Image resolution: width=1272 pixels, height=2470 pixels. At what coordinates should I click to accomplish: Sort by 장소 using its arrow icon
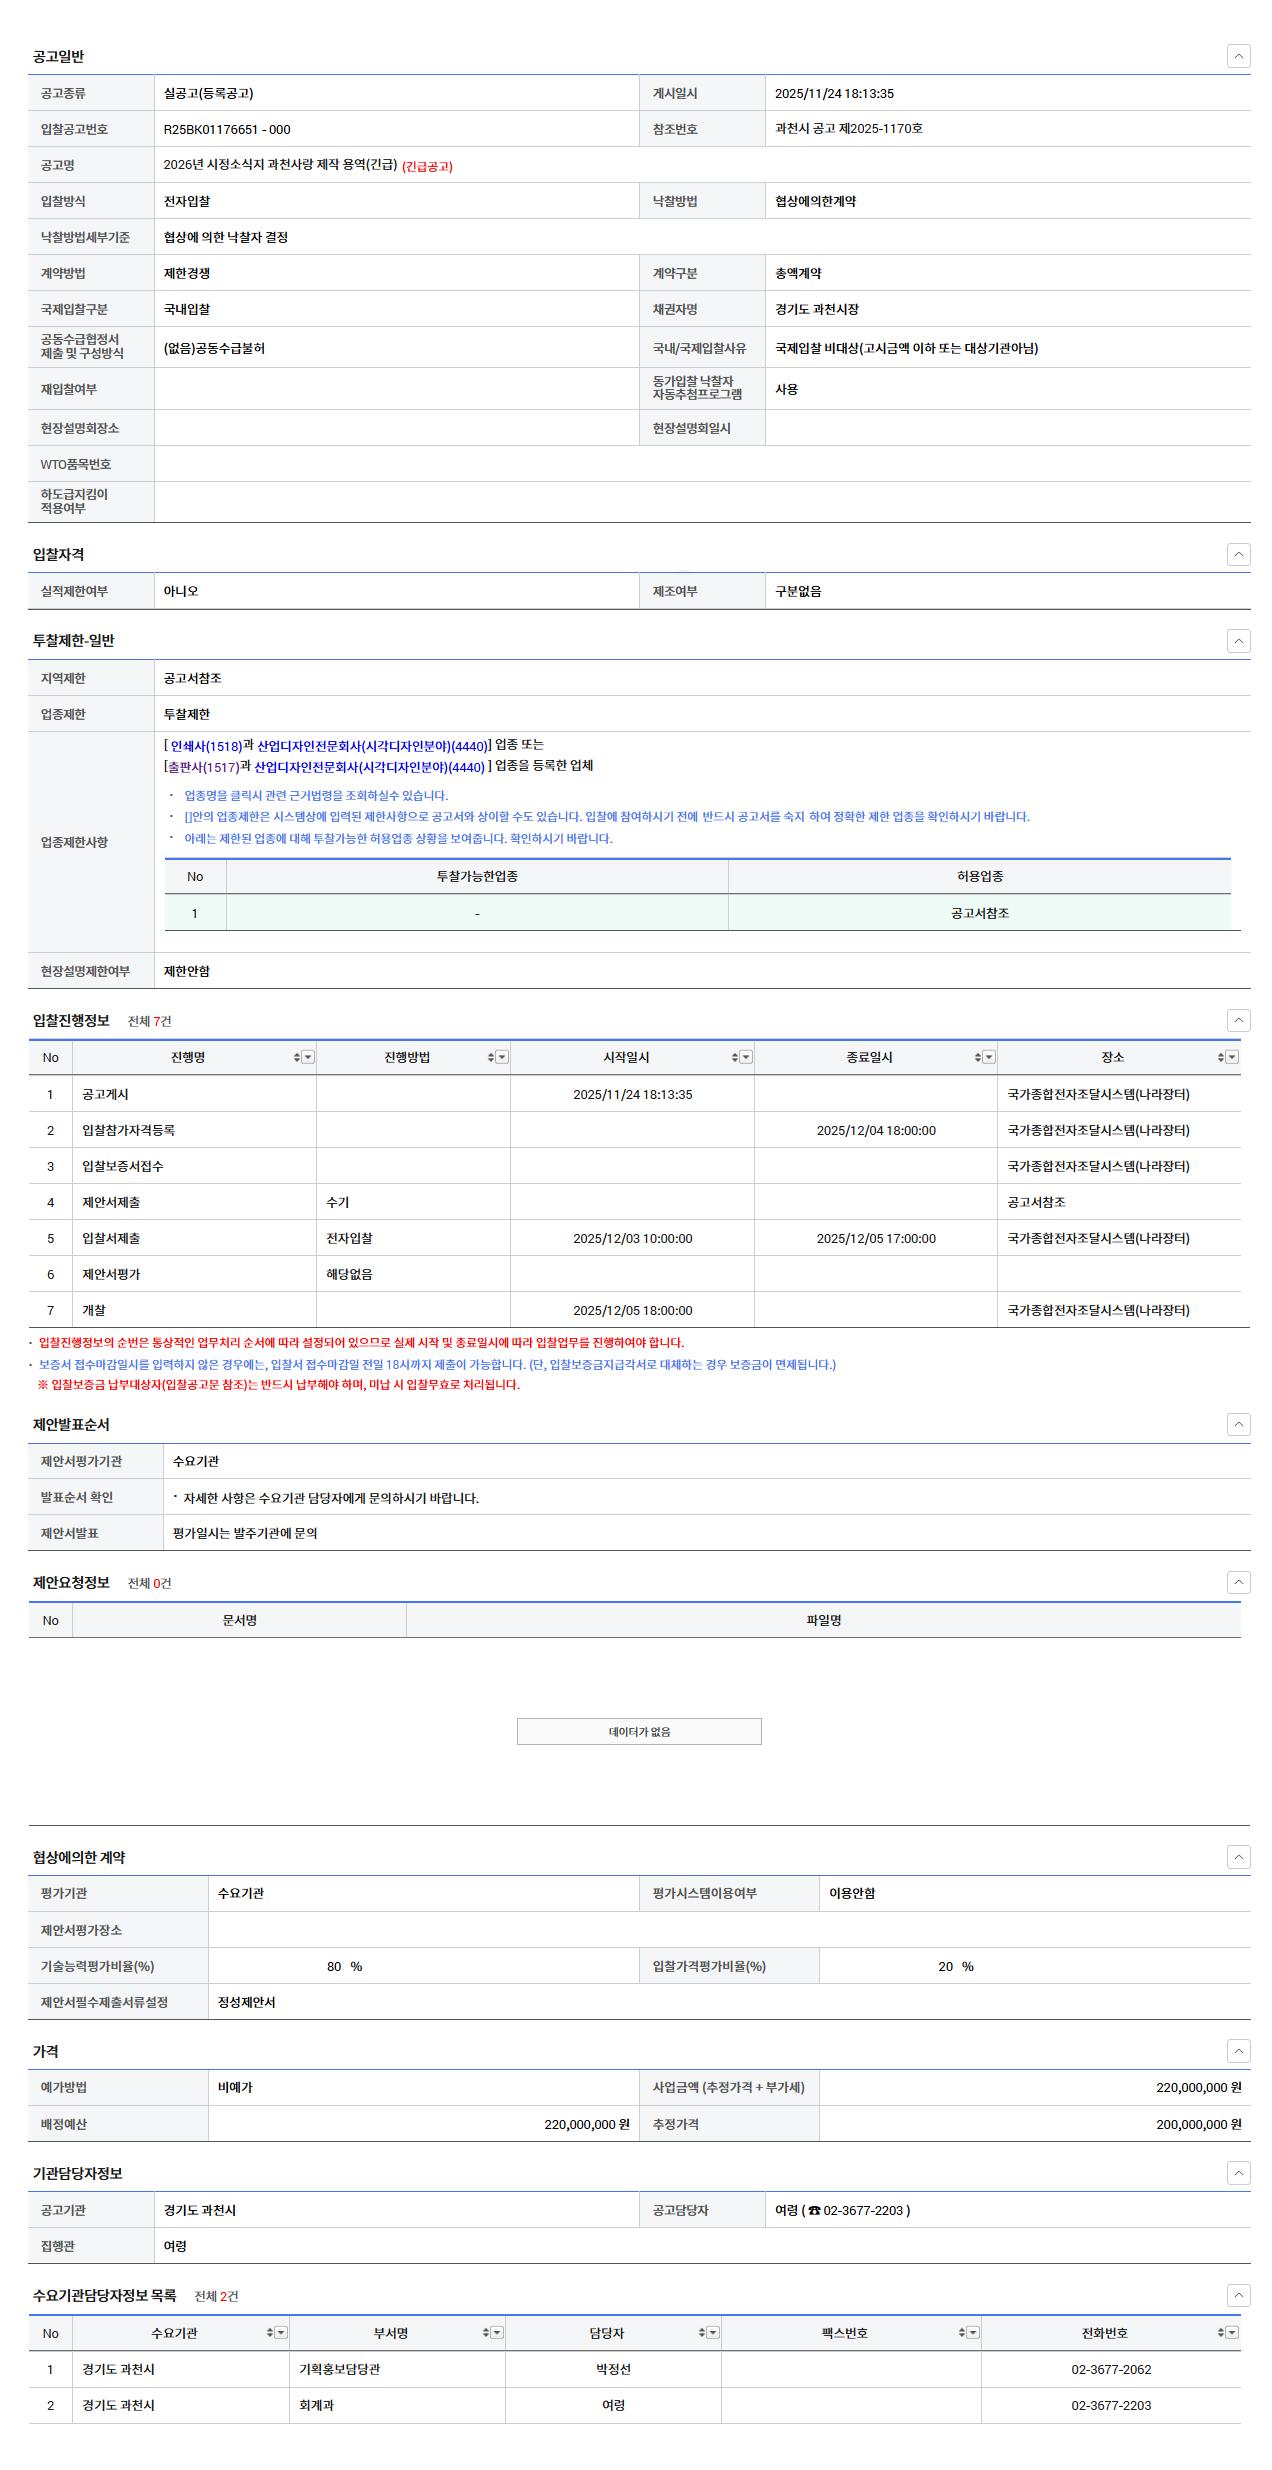1221,1058
